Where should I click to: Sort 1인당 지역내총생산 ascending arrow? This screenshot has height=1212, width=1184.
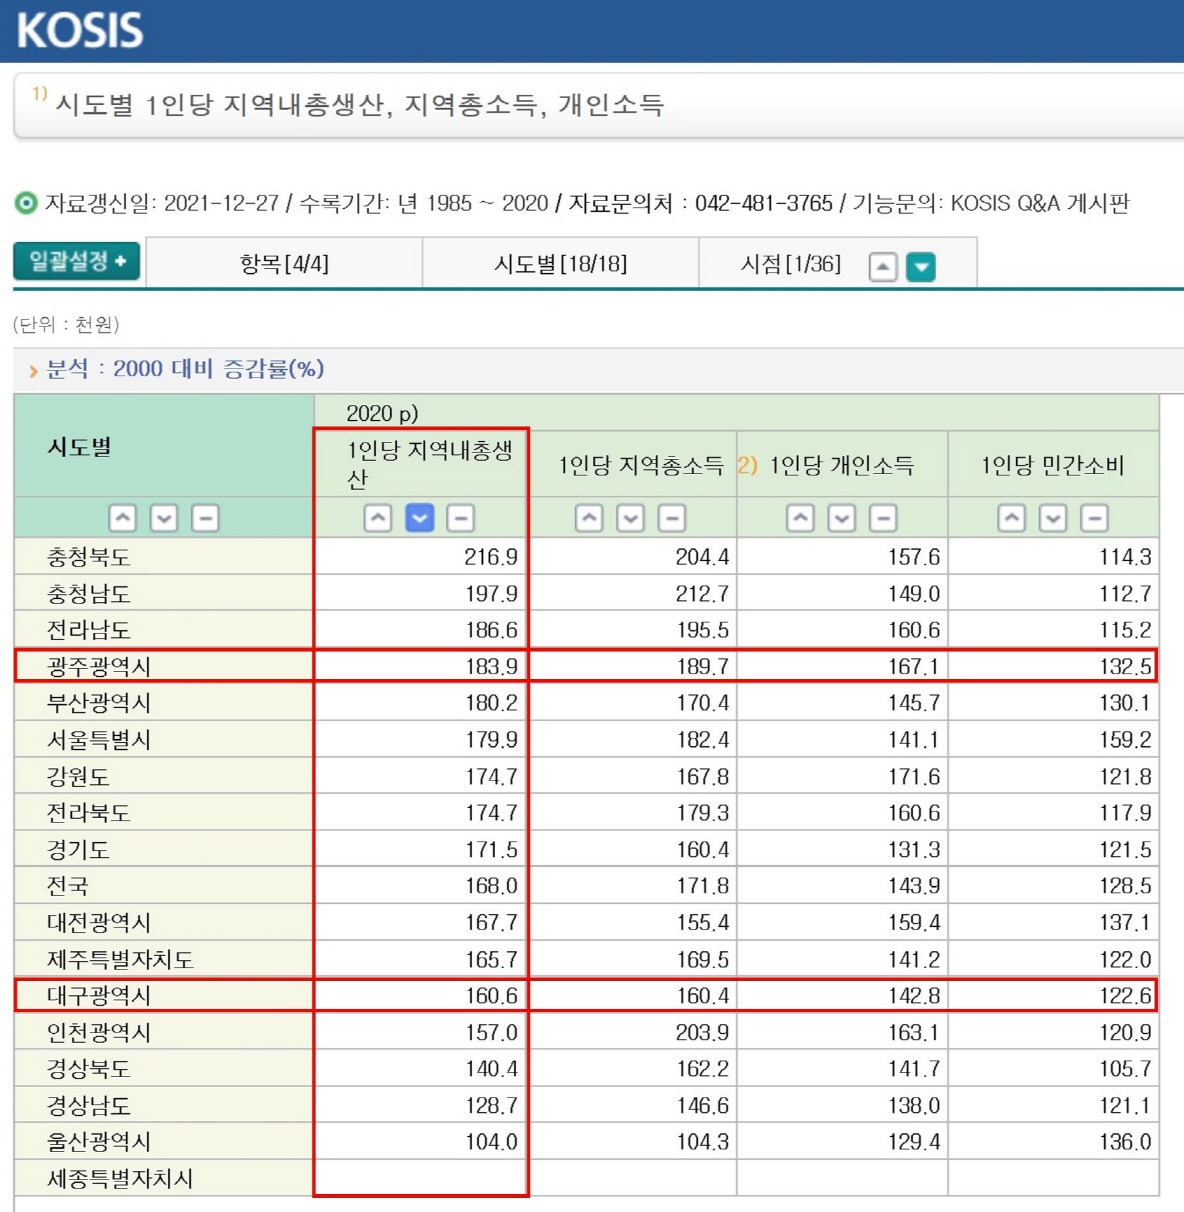point(378,518)
